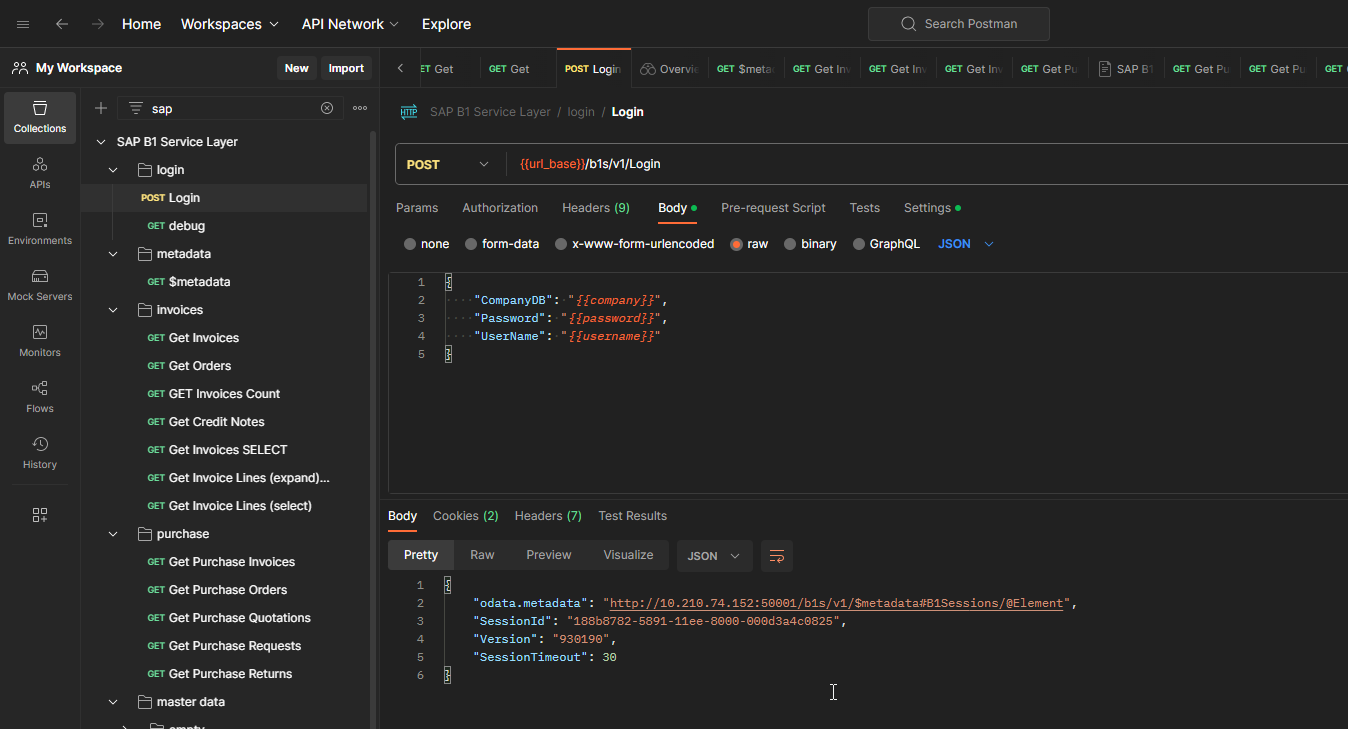Switch to the Pre-request Script tab

tap(773, 208)
